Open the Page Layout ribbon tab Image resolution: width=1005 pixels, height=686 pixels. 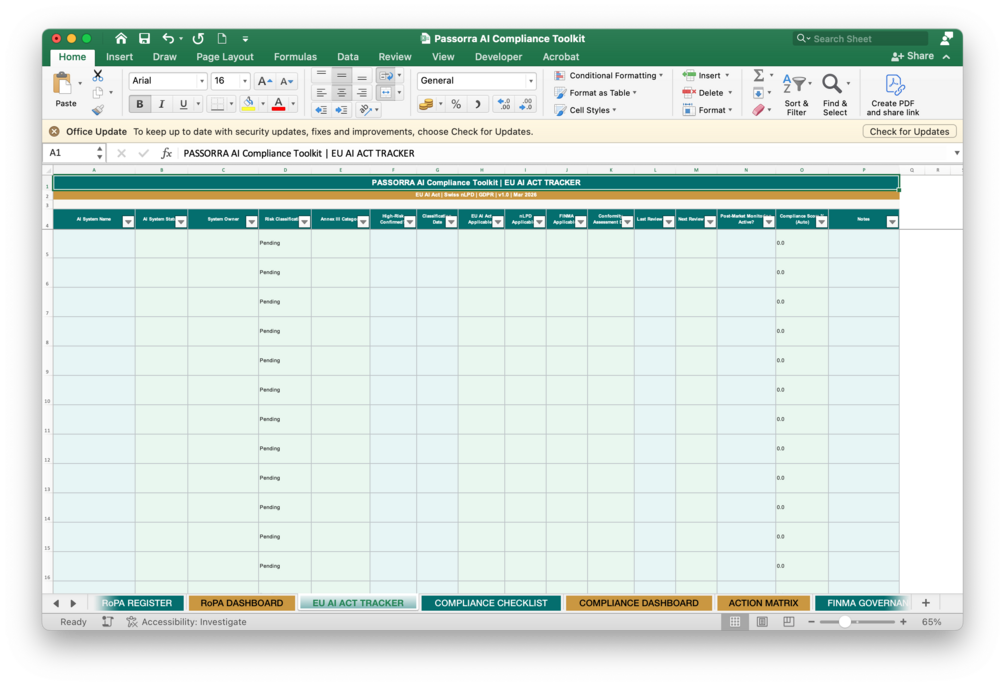(x=225, y=57)
